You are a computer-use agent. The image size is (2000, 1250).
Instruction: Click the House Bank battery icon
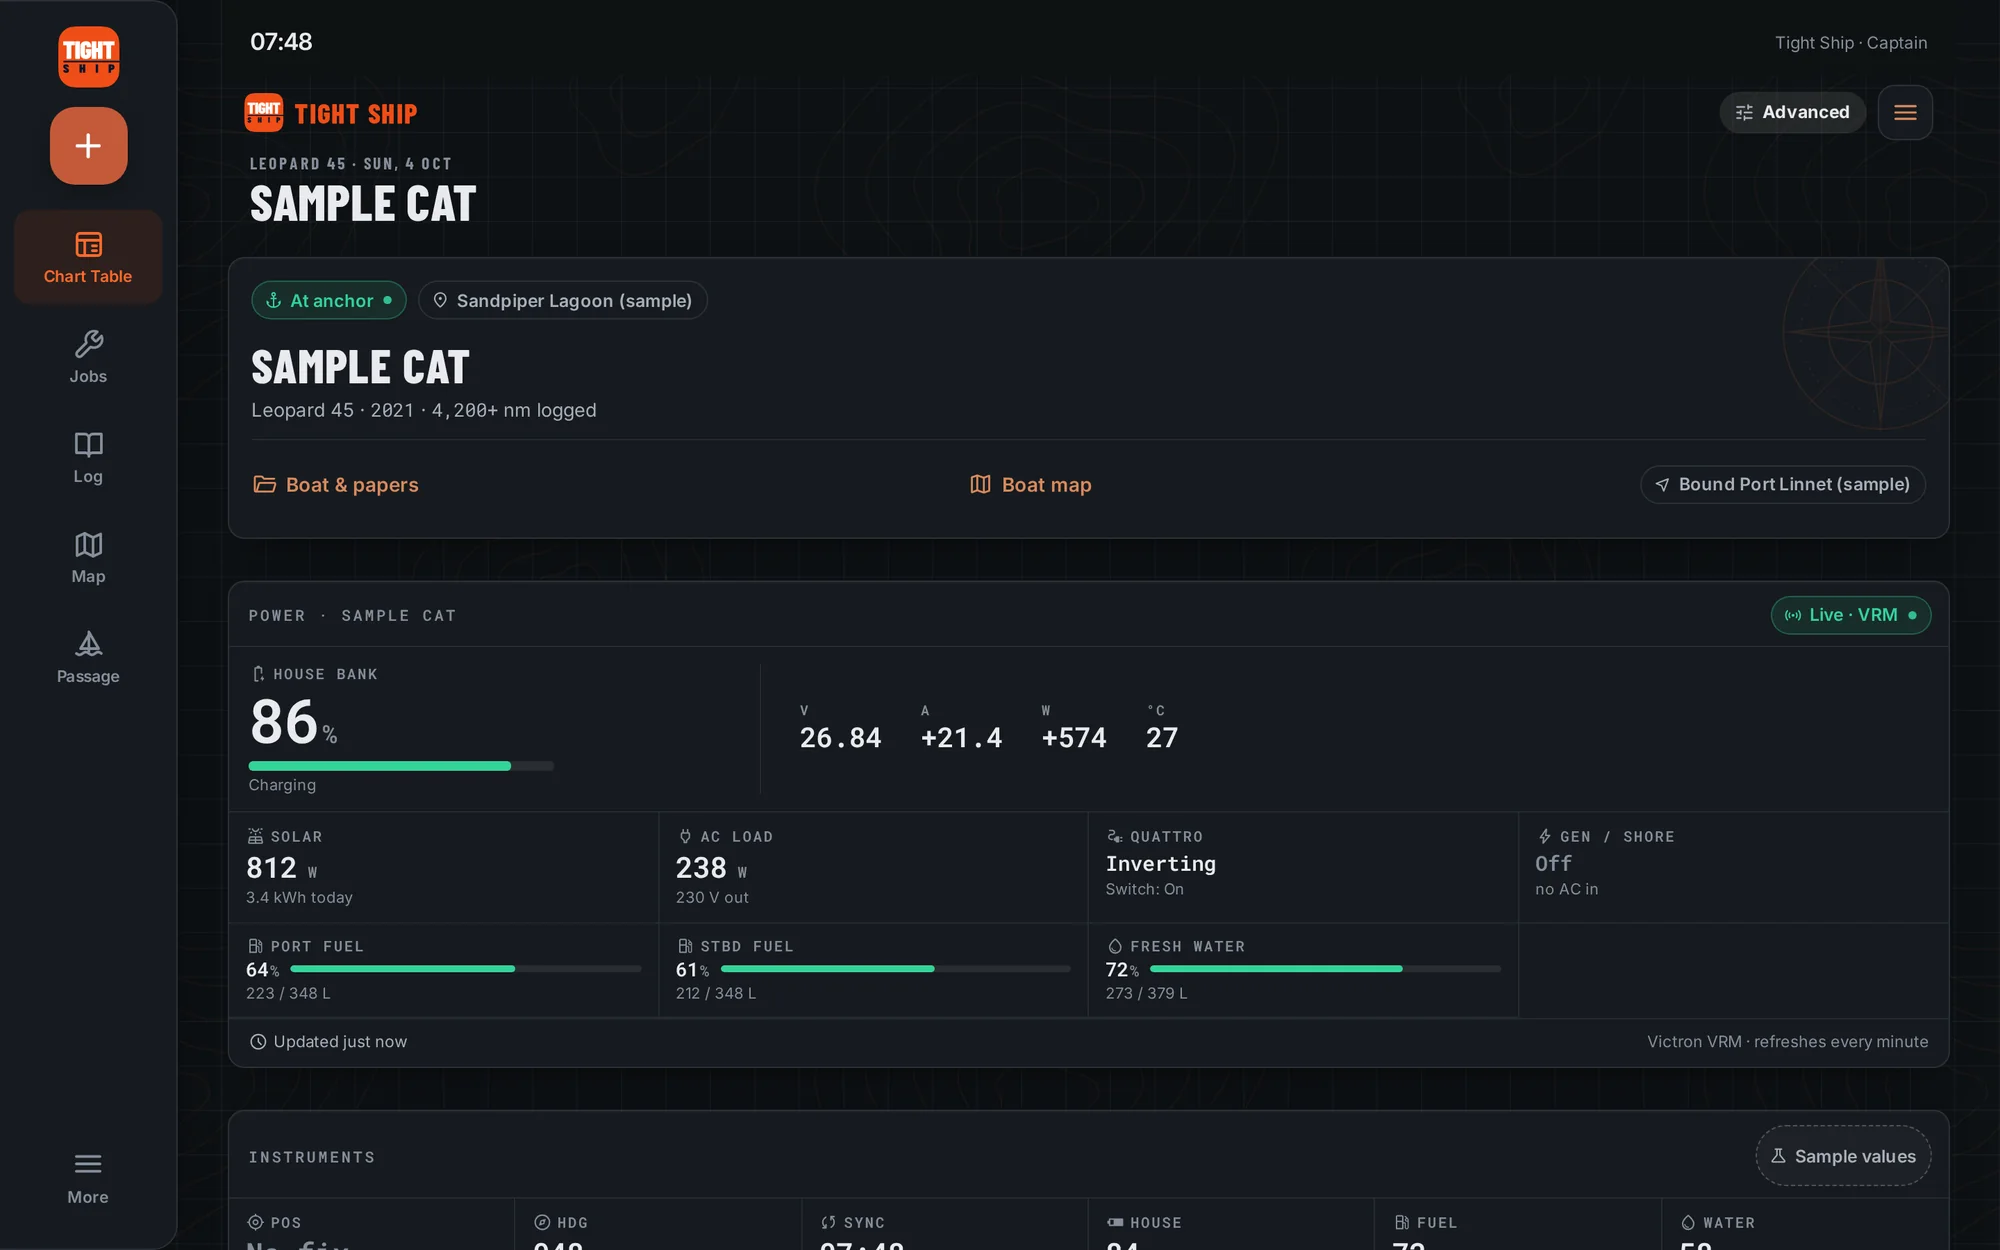[258, 674]
